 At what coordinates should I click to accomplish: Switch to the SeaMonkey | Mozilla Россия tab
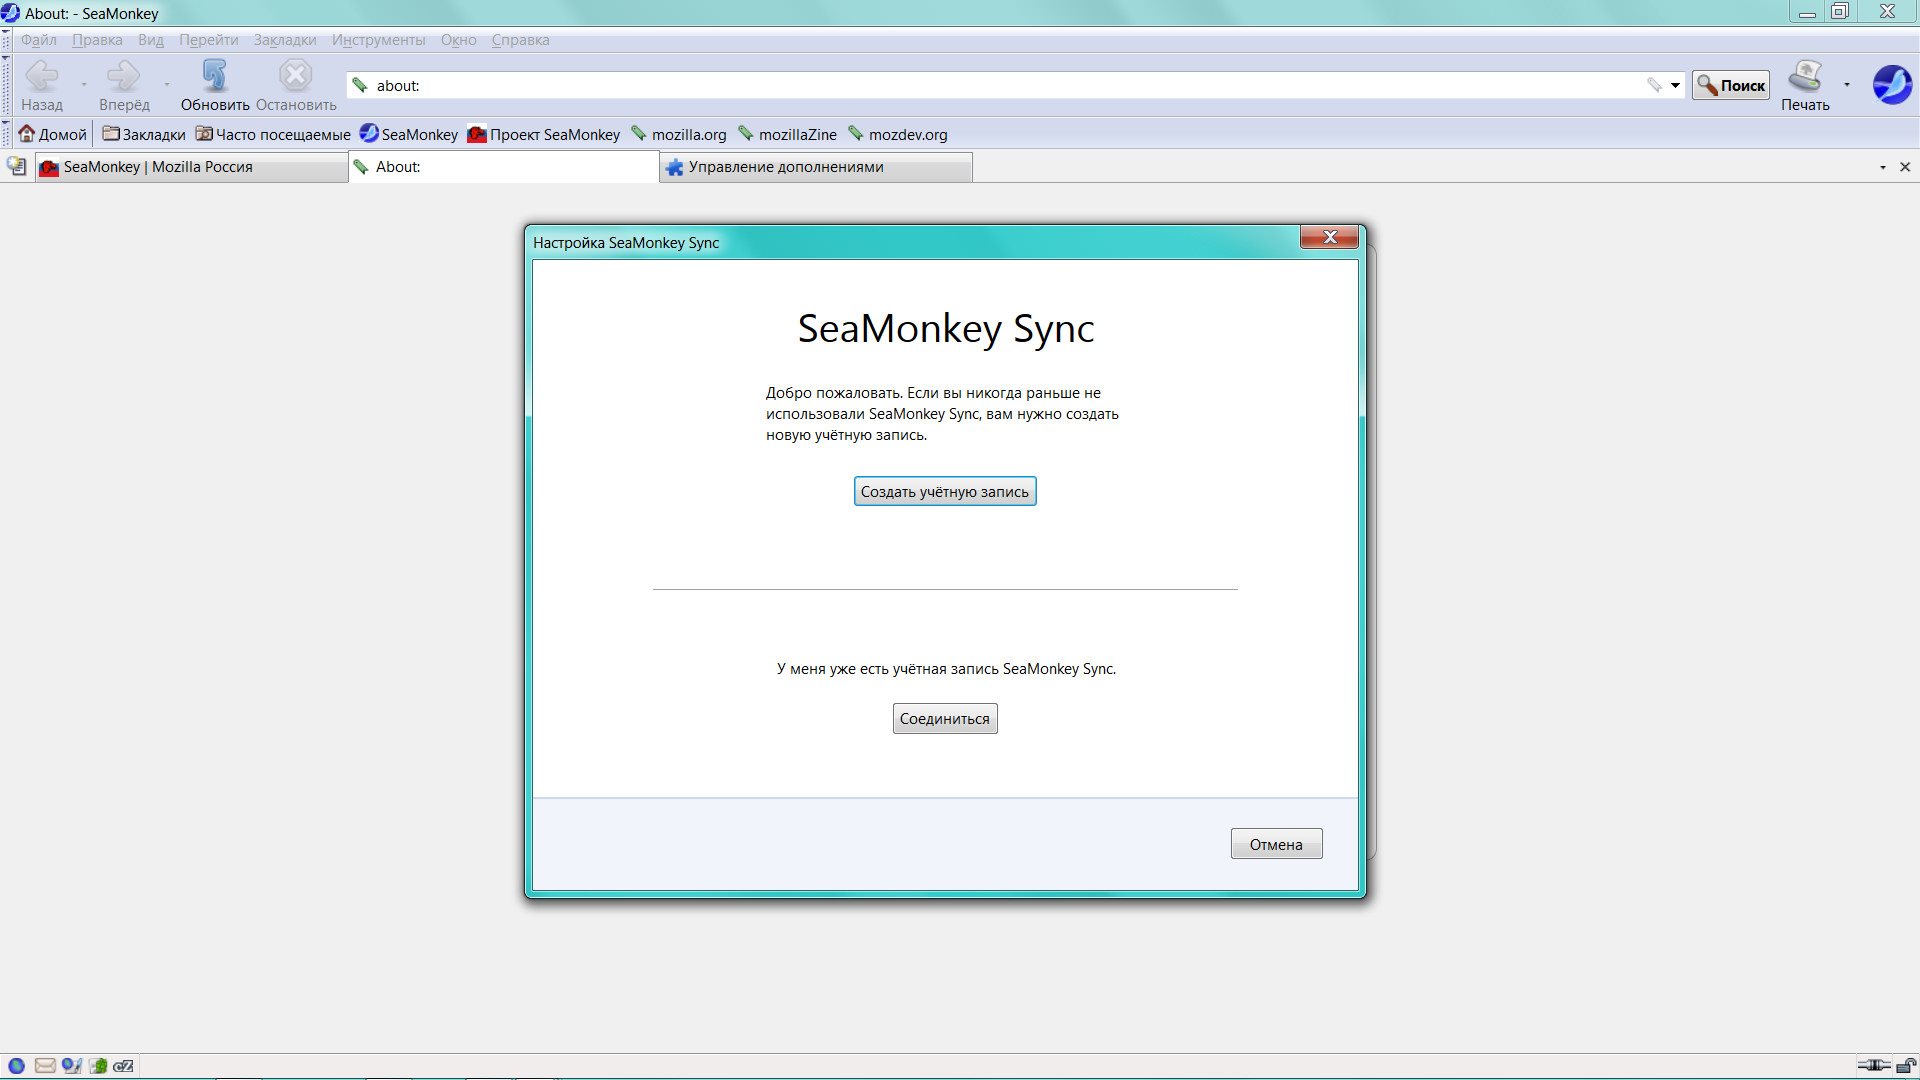tap(192, 167)
